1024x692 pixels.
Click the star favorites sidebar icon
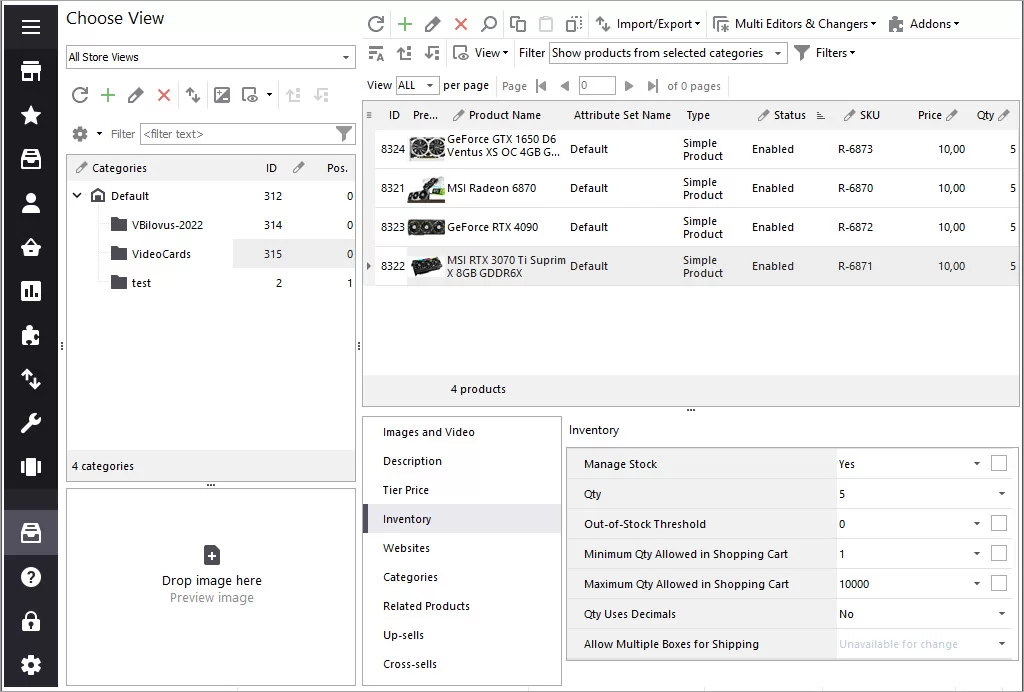[31, 116]
